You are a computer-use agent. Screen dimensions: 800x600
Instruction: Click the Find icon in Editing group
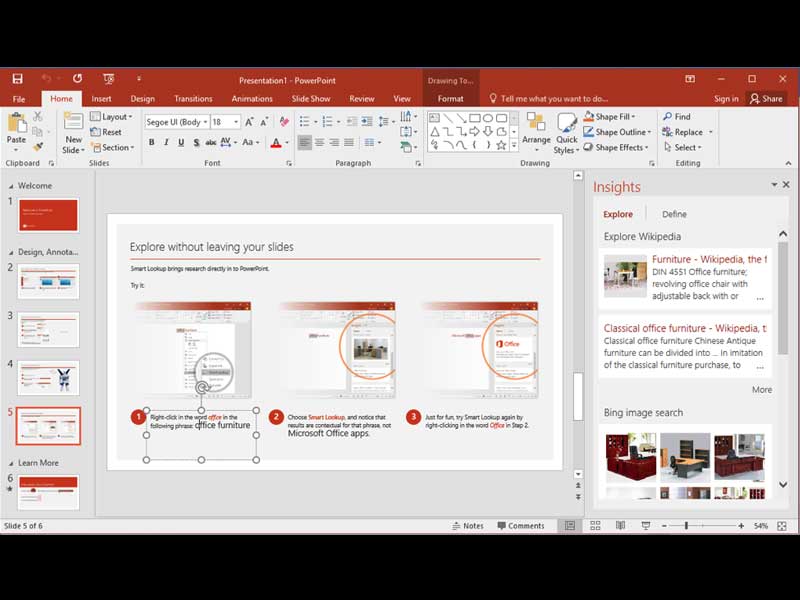[x=676, y=117]
